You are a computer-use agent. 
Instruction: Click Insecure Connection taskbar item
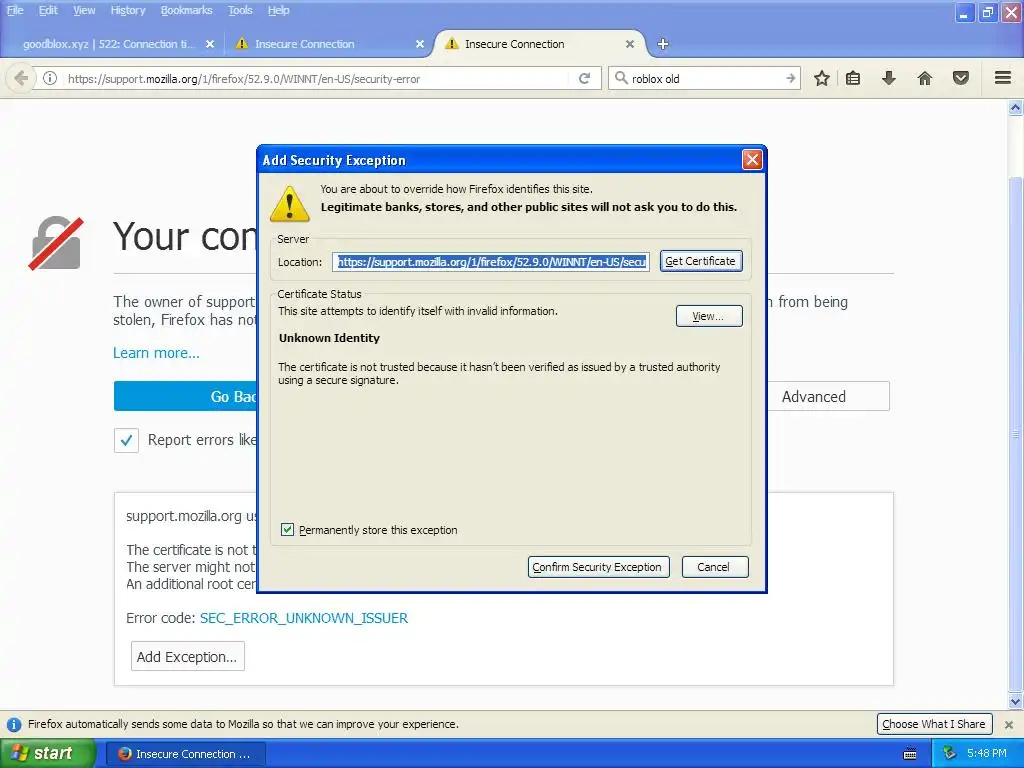(186, 754)
